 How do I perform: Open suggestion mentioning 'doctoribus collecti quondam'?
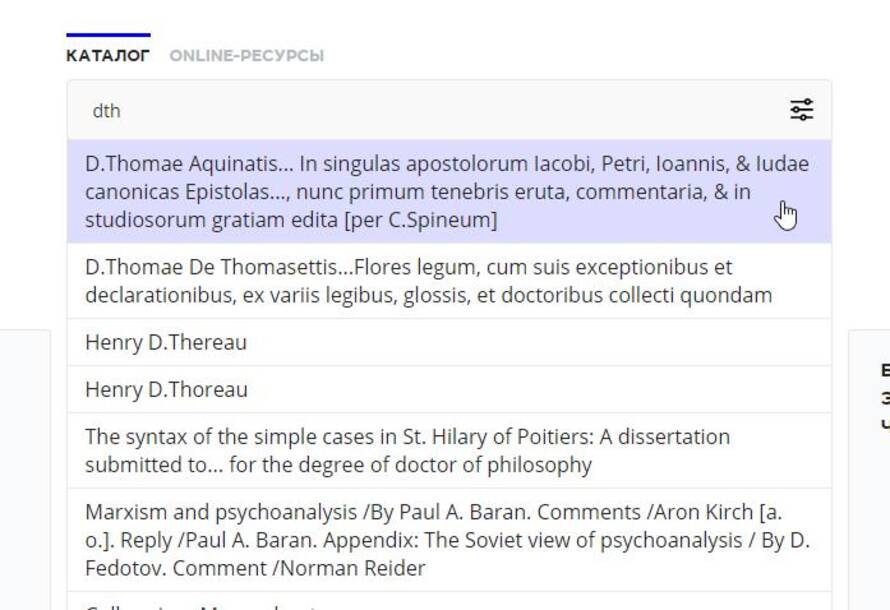pyautogui.click(x=450, y=281)
